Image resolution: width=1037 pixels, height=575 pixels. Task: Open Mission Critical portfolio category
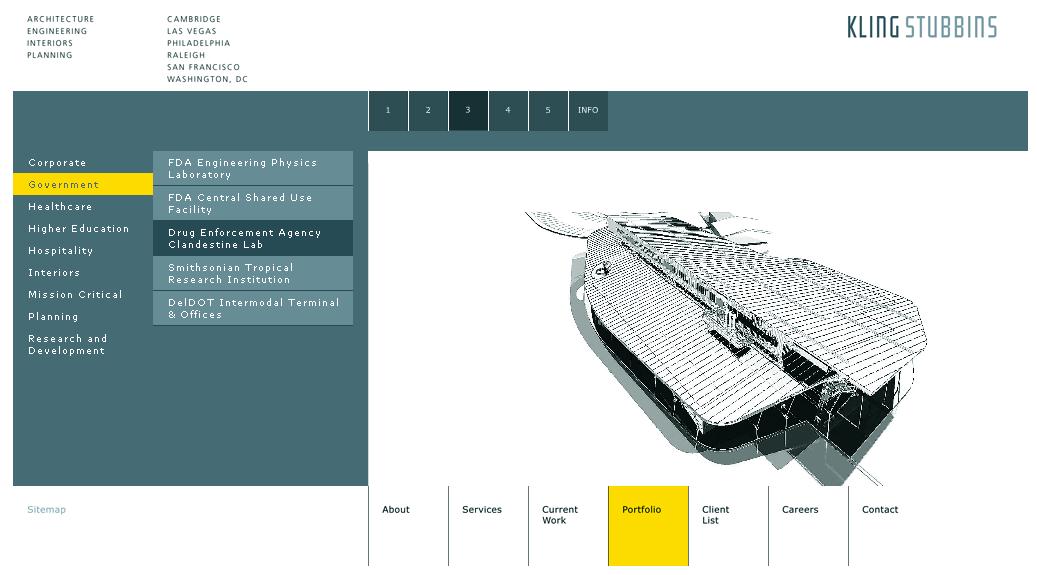[75, 295]
